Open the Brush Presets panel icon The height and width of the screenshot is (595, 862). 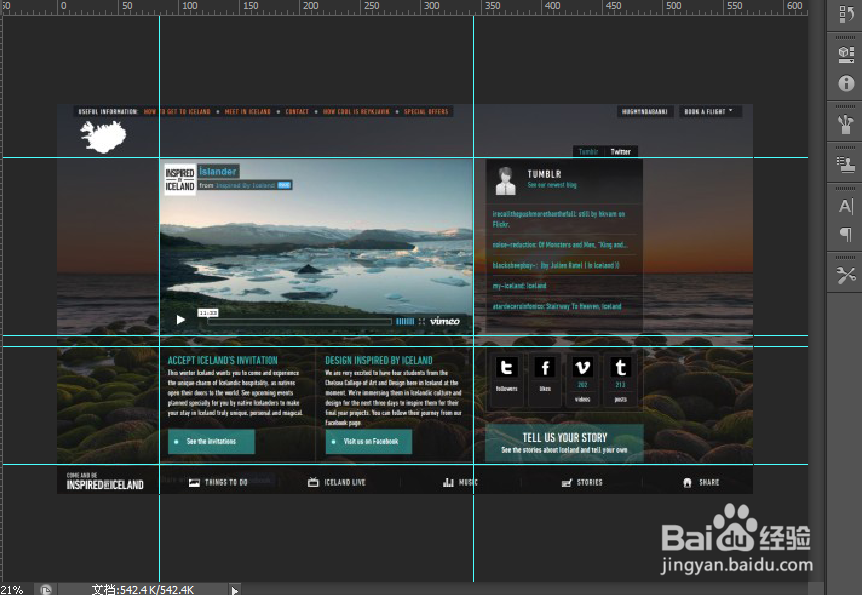pyautogui.click(x=846, y=124)
